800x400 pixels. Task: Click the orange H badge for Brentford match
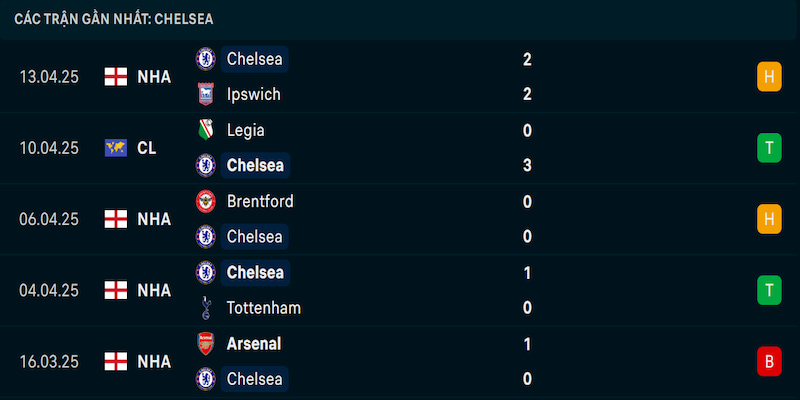pyautogui.click(x=769, y=219)
